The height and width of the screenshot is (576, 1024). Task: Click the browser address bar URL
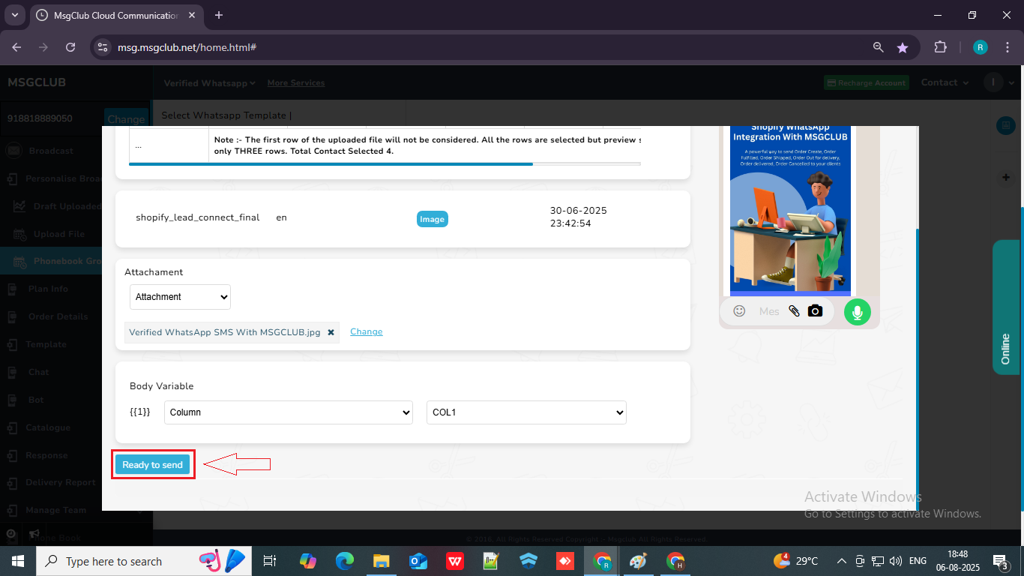coord(187,48)
